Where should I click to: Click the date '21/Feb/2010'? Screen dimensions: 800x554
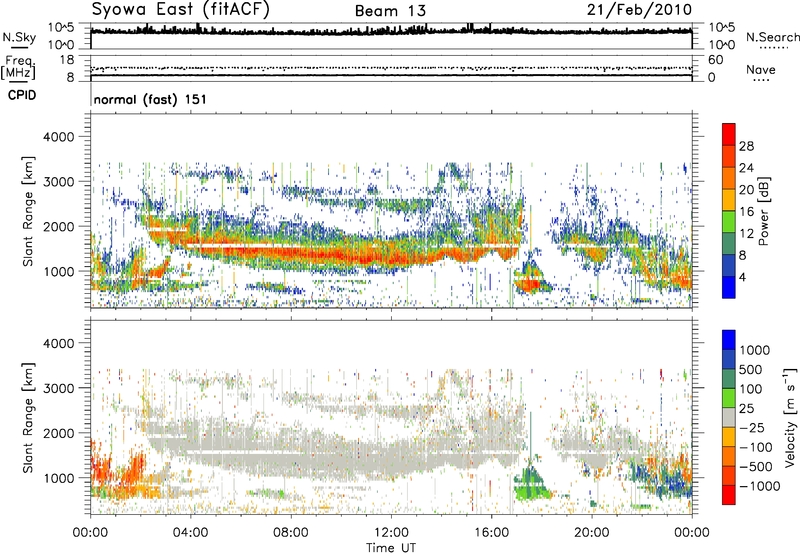639,9
